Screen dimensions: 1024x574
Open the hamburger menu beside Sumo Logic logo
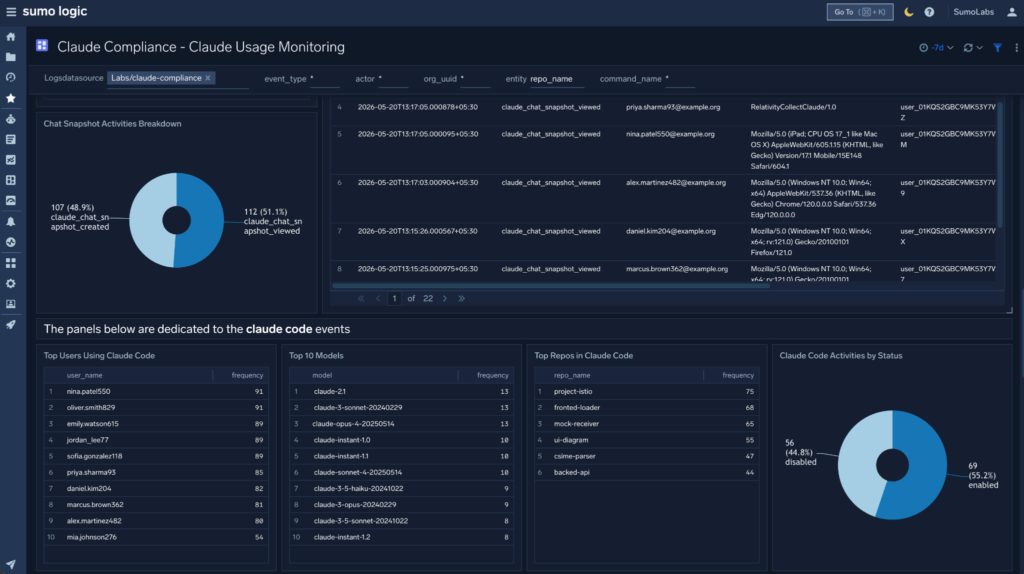coord(11,12)
